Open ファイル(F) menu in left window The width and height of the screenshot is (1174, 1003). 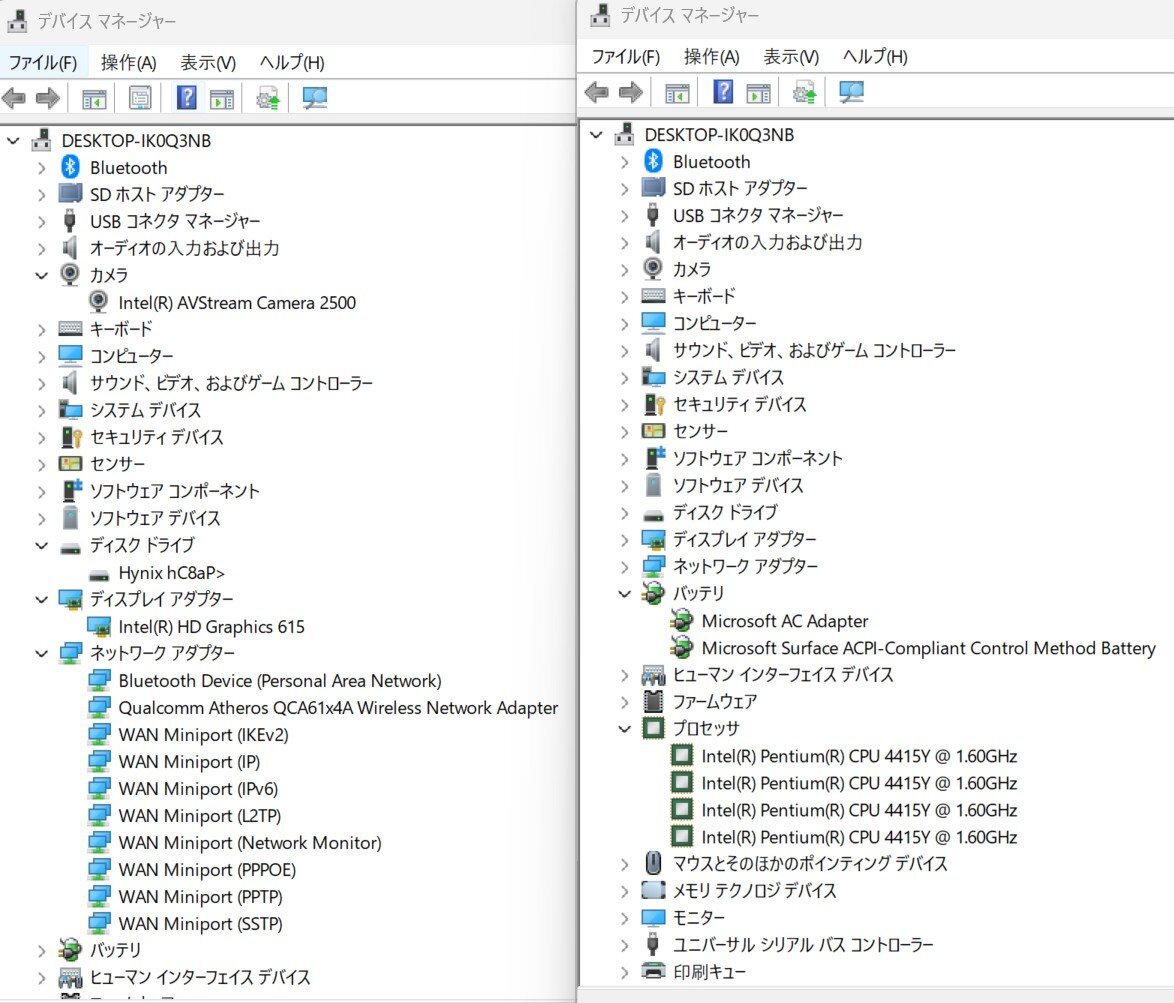(43, 63)
